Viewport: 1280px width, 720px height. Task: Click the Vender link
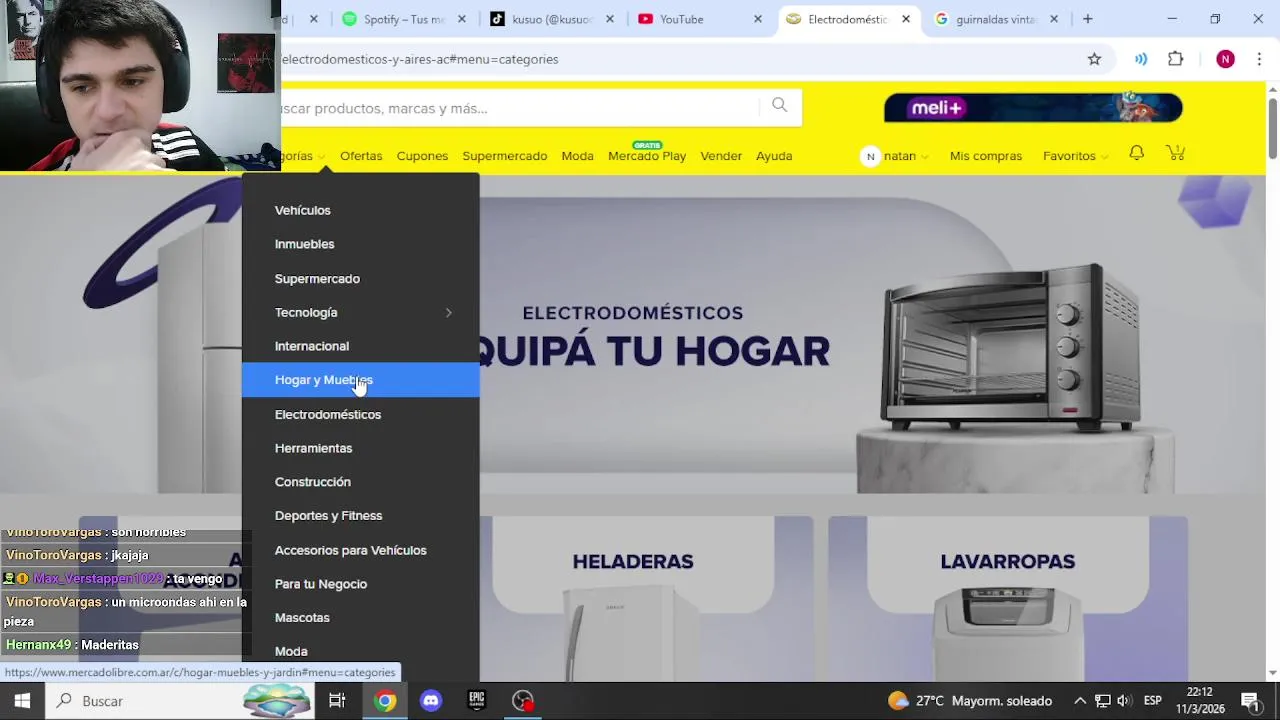click(x=721, y=156)
